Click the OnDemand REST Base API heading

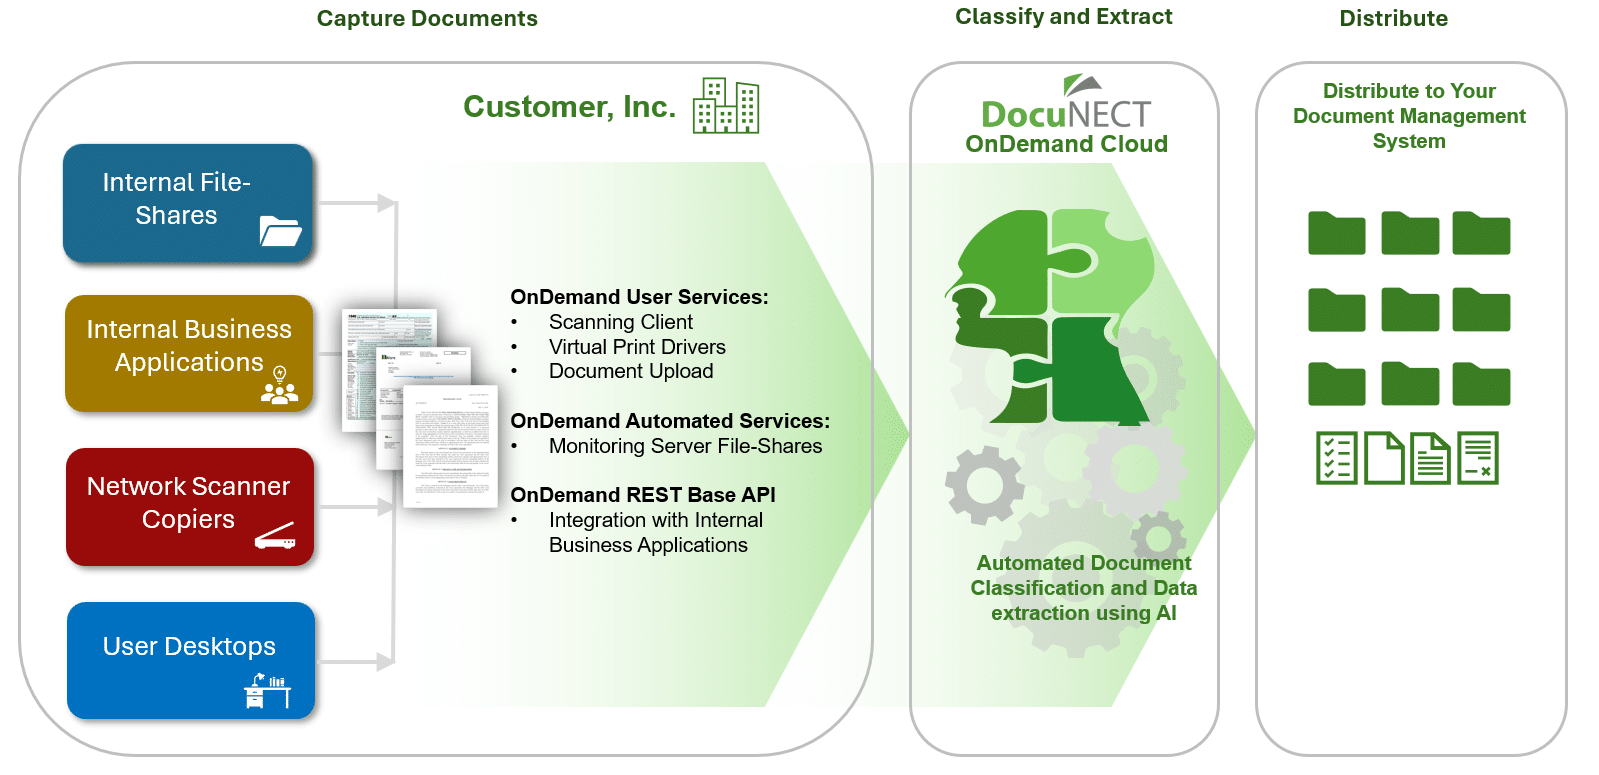(x=643, y=495)
